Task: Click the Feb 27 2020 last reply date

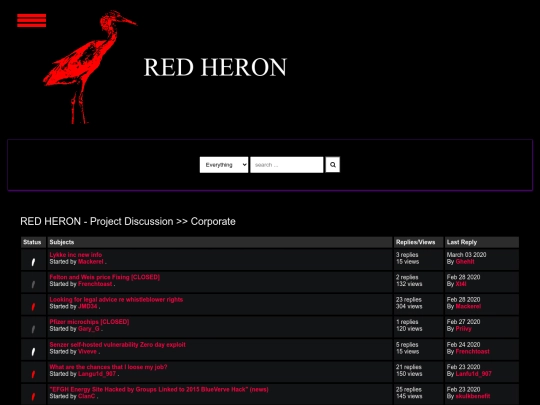Action: (x=463, y=322)
